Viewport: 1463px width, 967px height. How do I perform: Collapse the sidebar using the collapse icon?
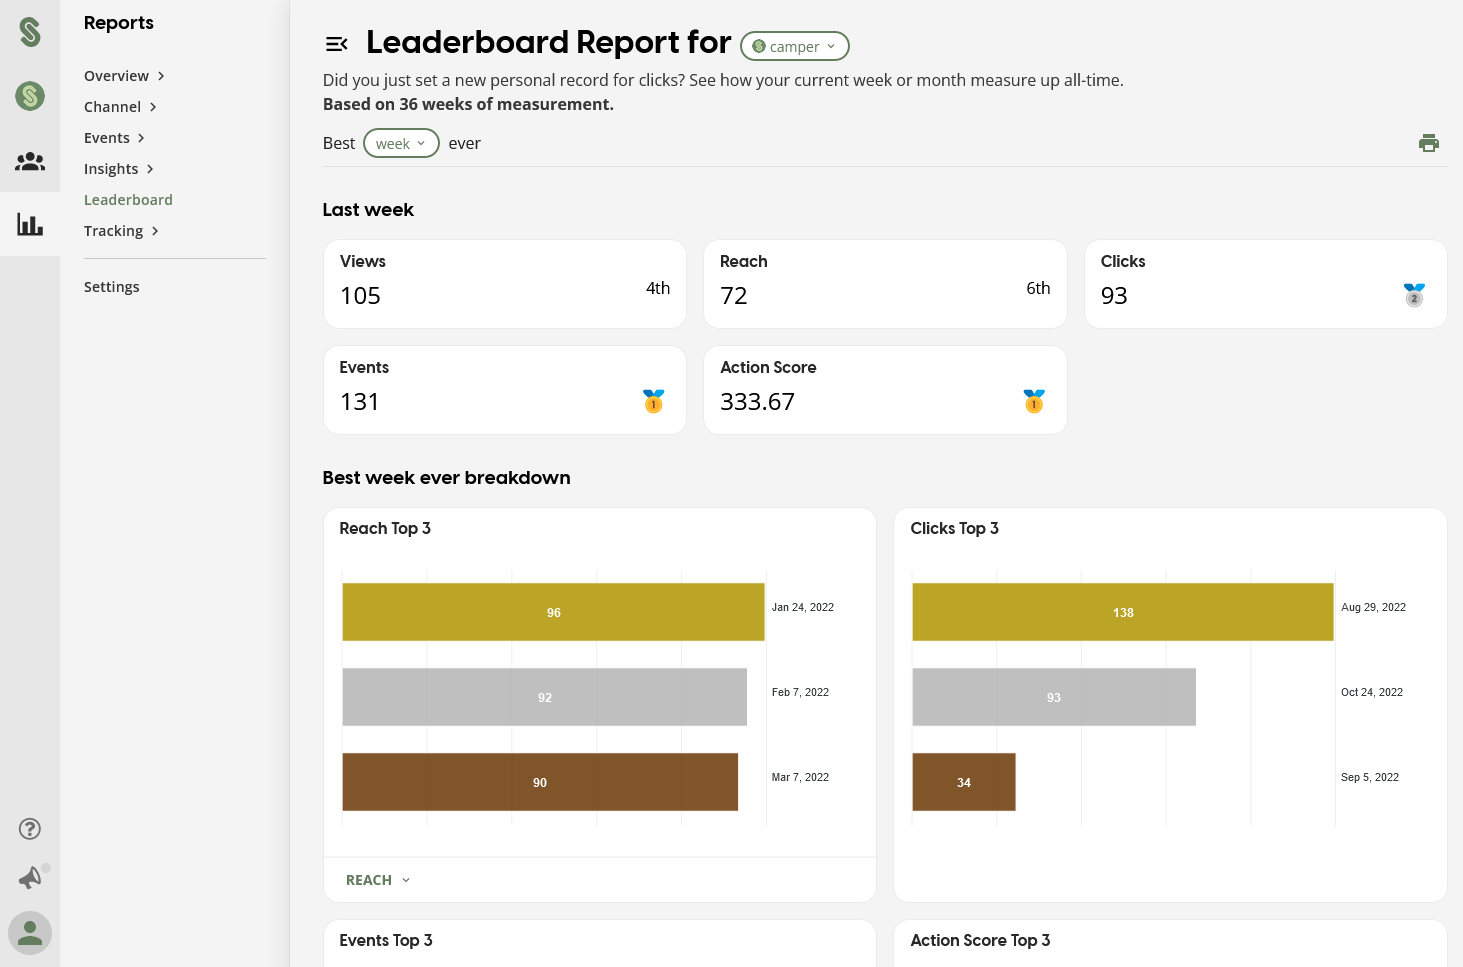coord(336,44)
